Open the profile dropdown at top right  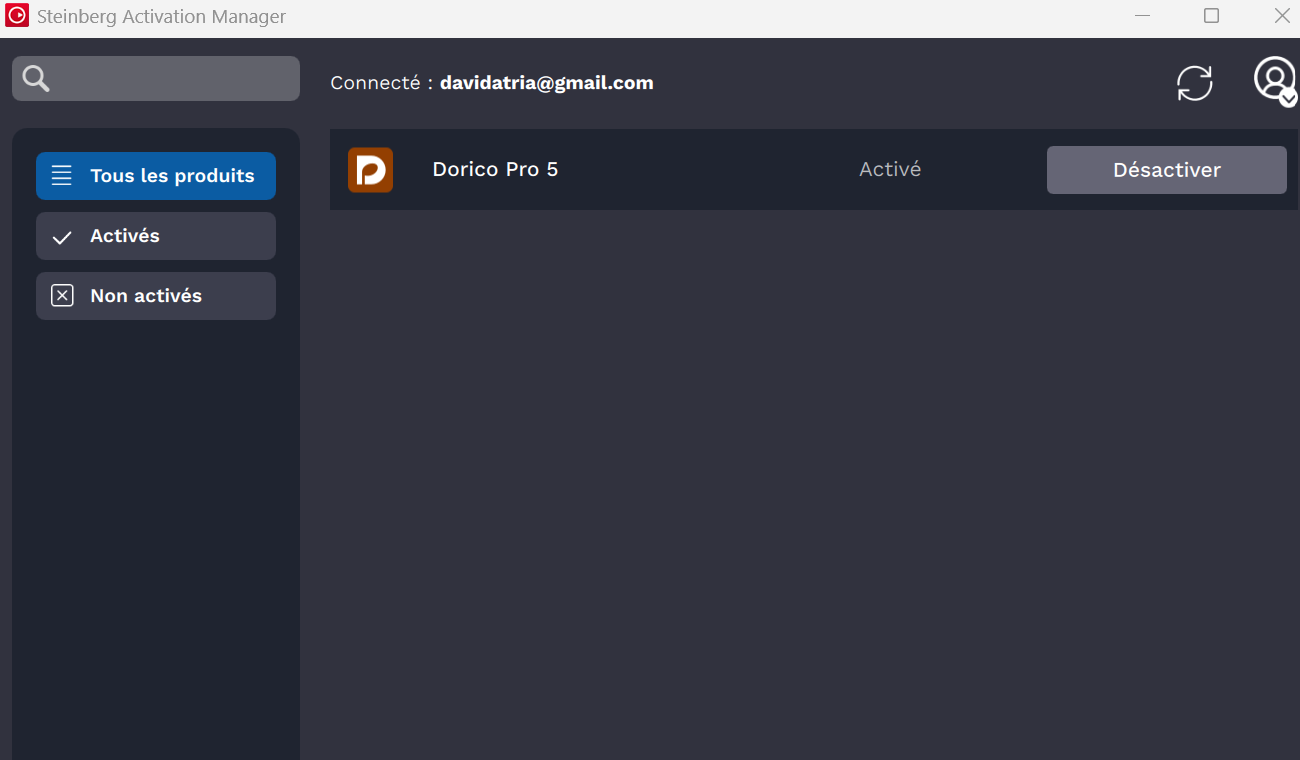click(x=1274, y=80)
